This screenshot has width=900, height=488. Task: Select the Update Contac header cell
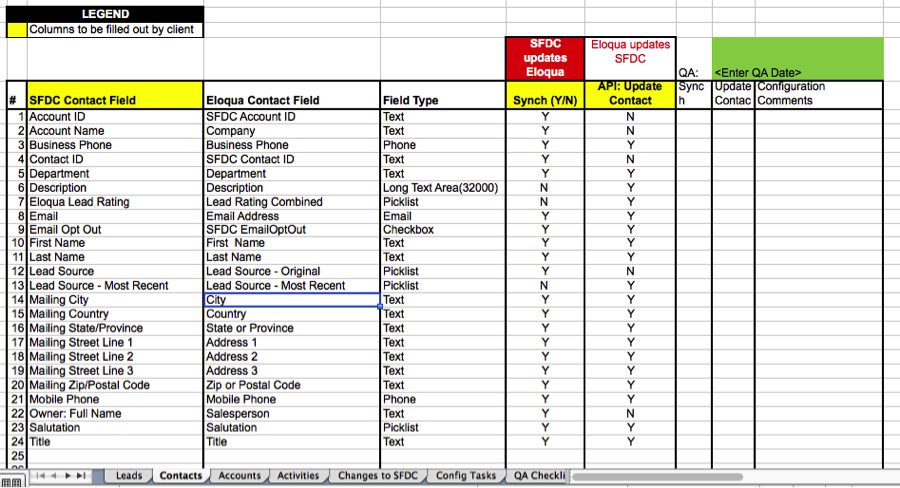click(733, 95)
